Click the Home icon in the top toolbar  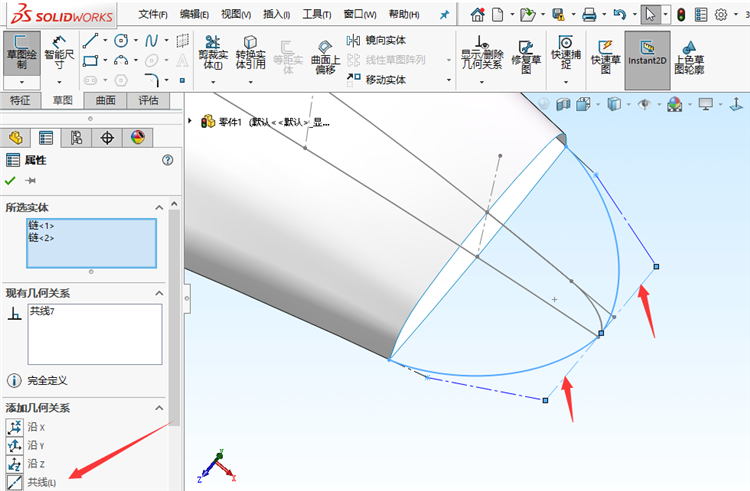click(x=477, y=15)
